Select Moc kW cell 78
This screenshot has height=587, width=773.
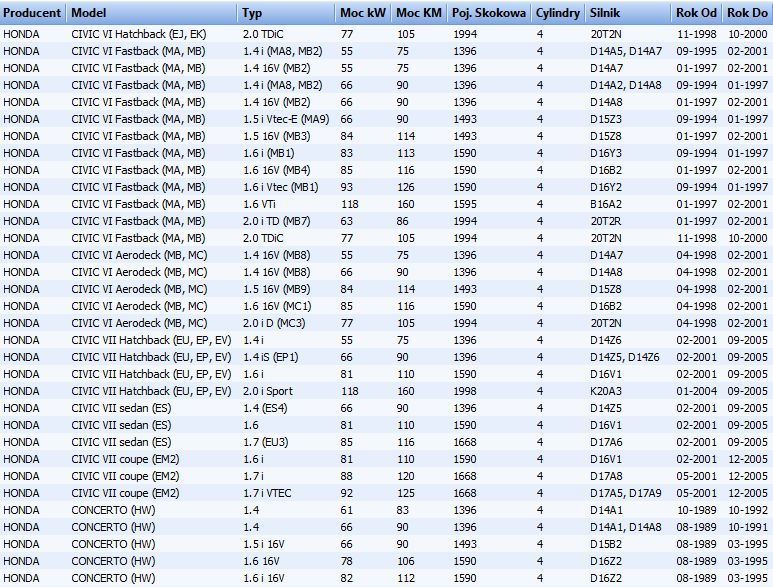coord(347,561)
